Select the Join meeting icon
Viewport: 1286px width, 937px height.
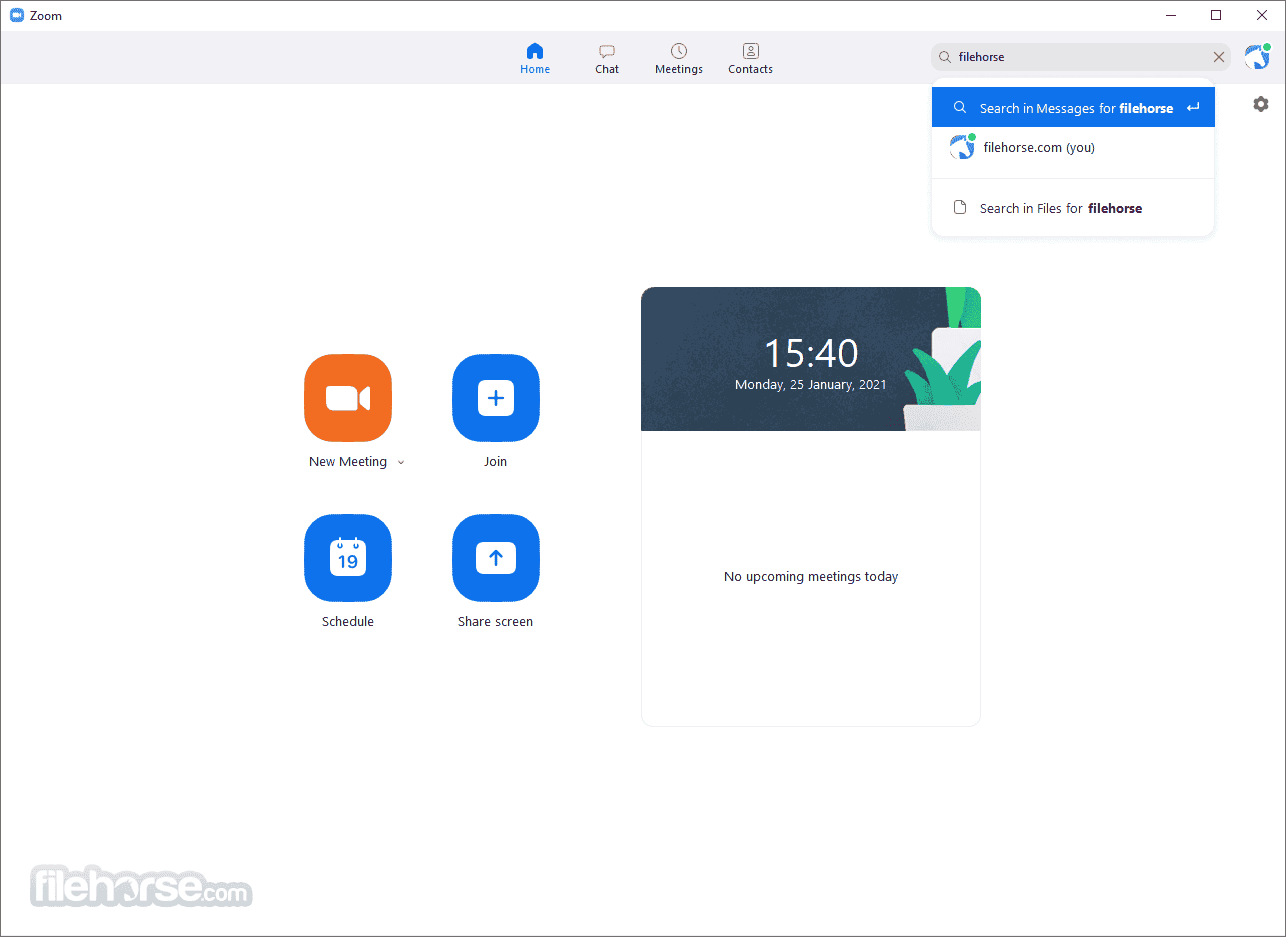pos(495,398)
